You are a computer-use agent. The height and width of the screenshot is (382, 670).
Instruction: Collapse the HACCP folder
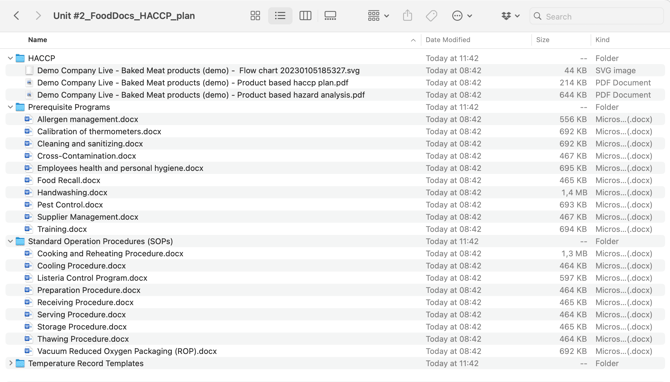click(x=10, y=58)
